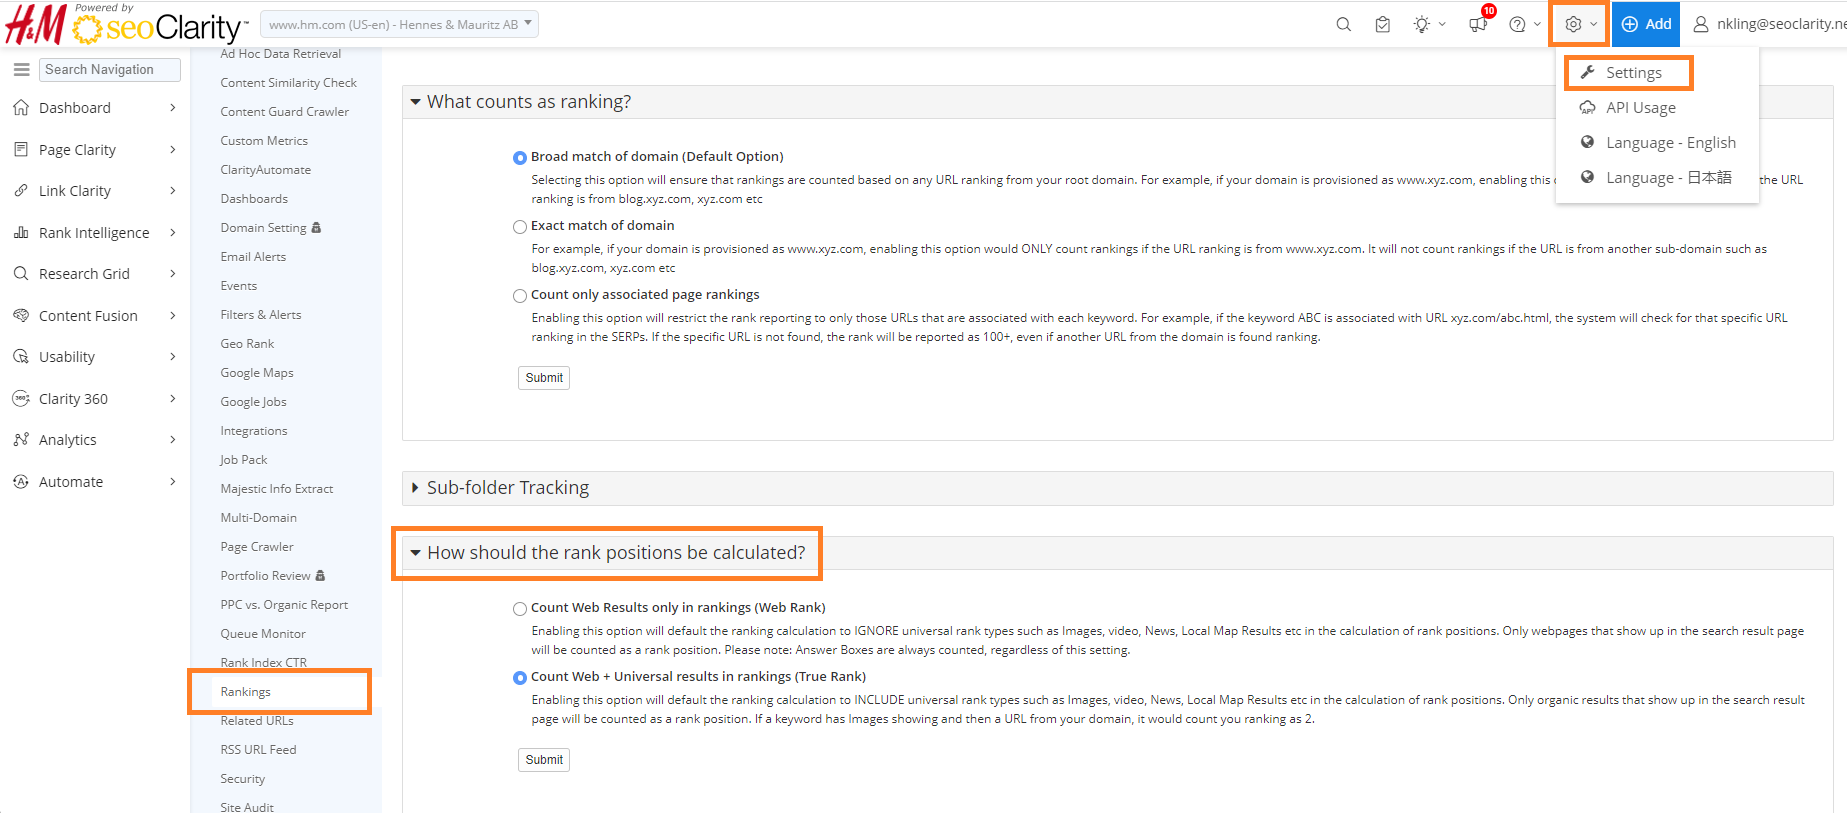Click the user profile icon
Viewport: 1847px width, 813px height.
pyautogui.click(x=1700, y=24)
